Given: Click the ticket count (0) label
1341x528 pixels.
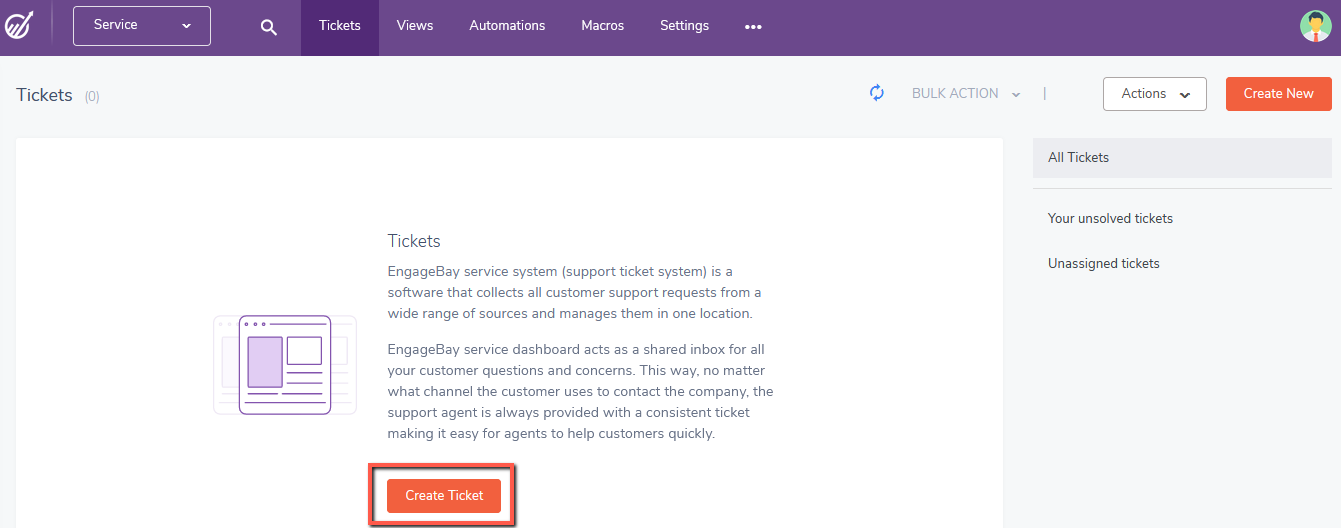Looking at the screenshot, I should [92, 97].
